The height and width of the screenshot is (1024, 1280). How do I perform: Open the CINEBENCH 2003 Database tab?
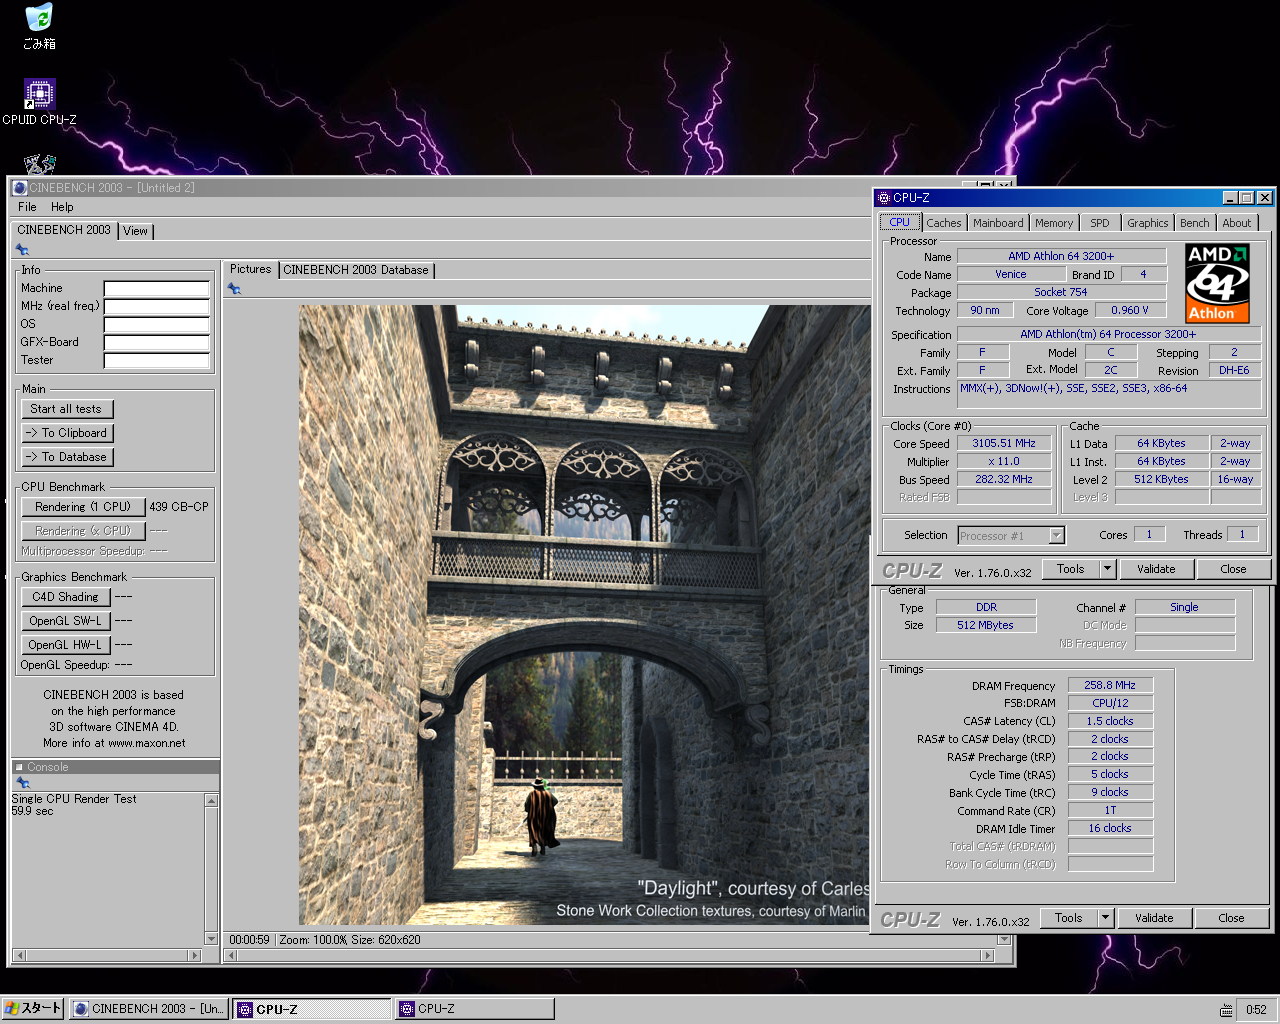click(356, 270)
